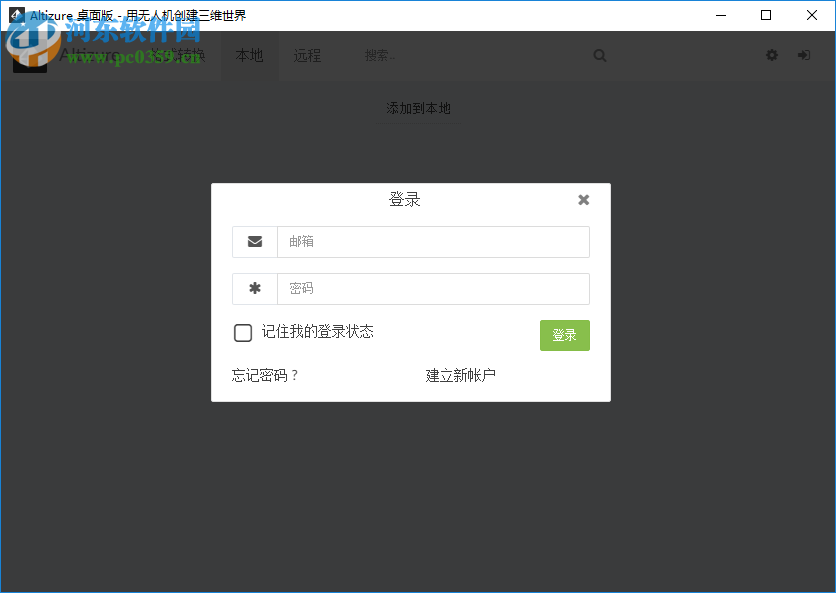Open 建立新帐户 to create an account
The width and height of the screenshot is (836, 593).
tap(460, 374)
